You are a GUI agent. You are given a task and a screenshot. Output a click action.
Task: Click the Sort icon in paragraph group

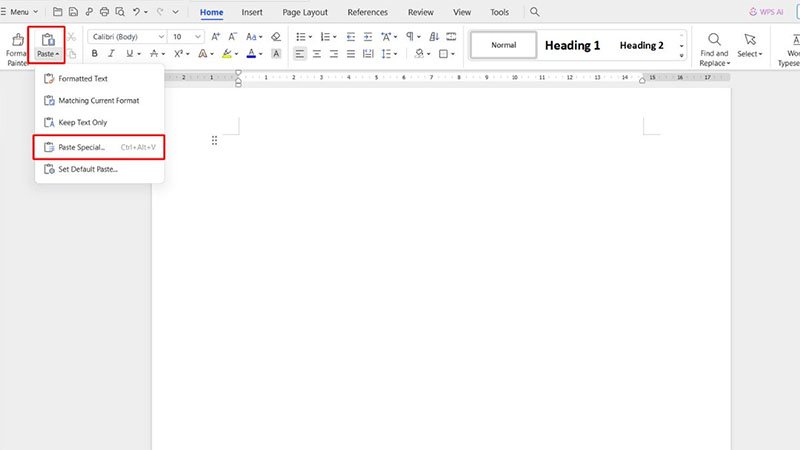click(x=434, y=37)
